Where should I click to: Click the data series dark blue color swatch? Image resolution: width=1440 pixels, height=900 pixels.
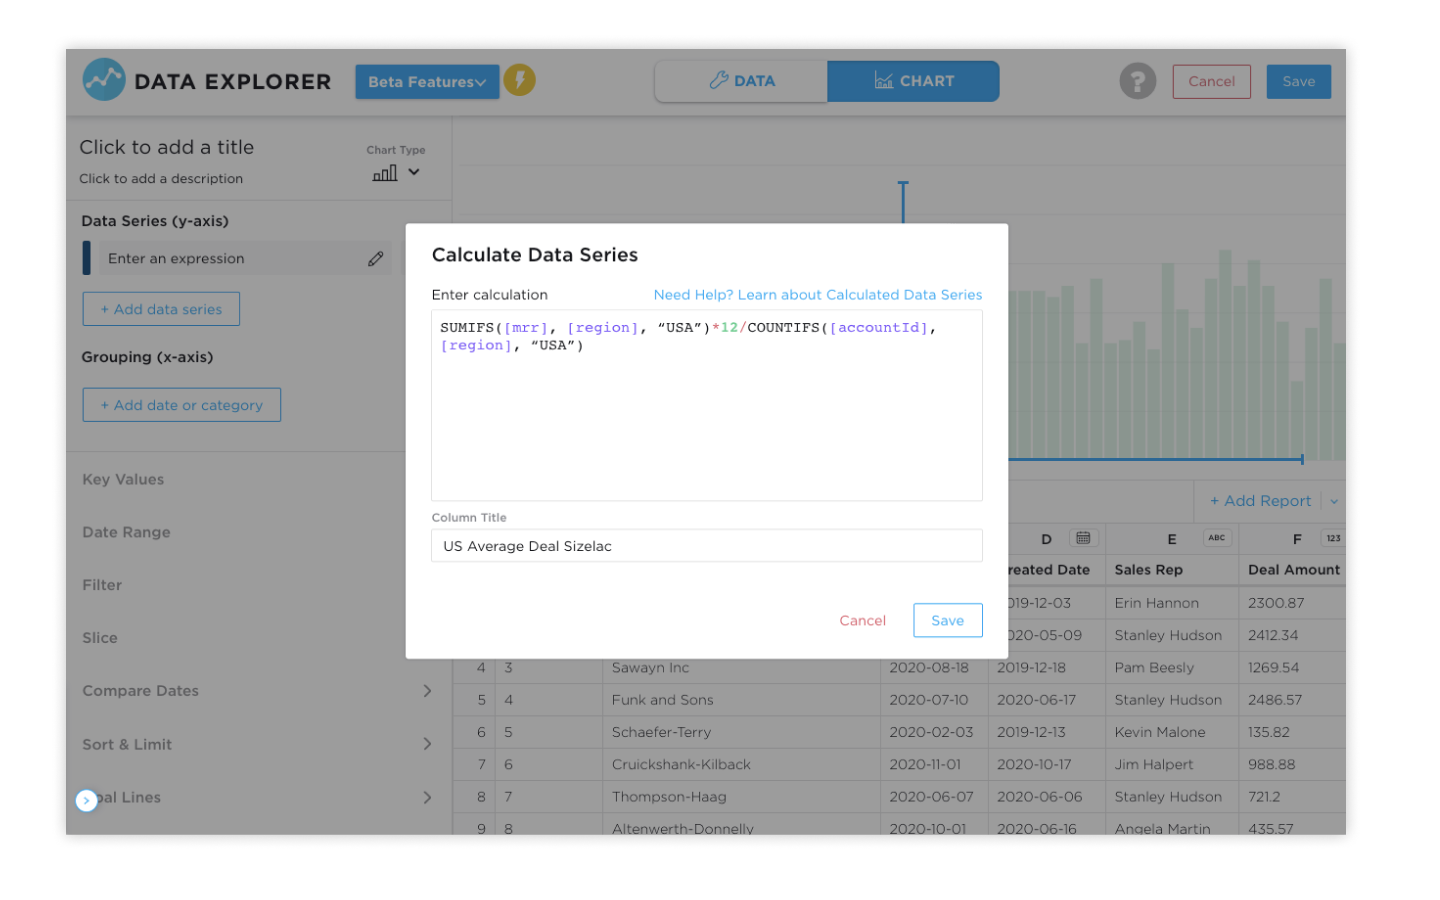click(87, 258)
